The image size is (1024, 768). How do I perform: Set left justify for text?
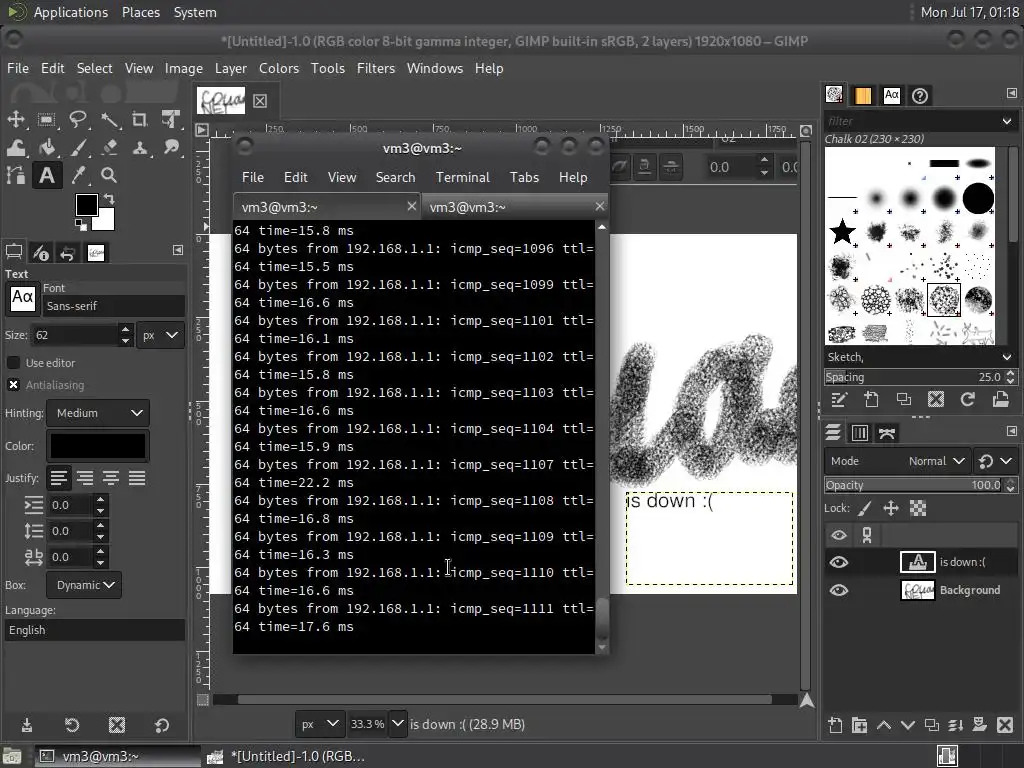[x=59, y=479]
